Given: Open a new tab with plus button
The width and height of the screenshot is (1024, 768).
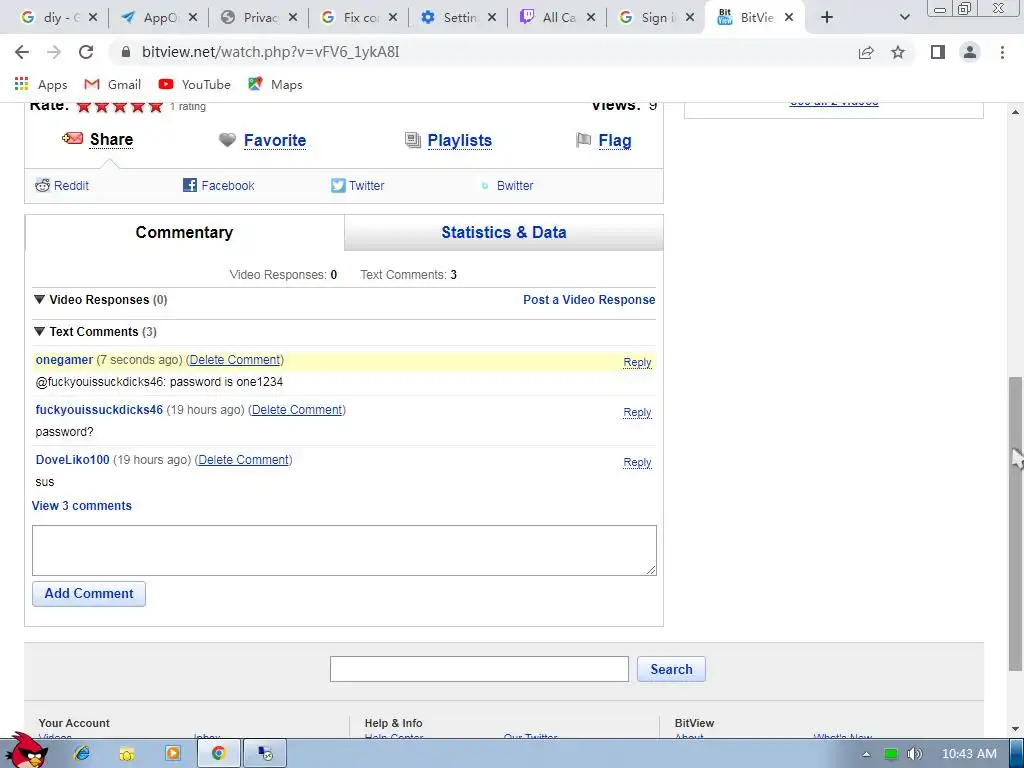Looking at the screenshot, I should click(827, 18).
